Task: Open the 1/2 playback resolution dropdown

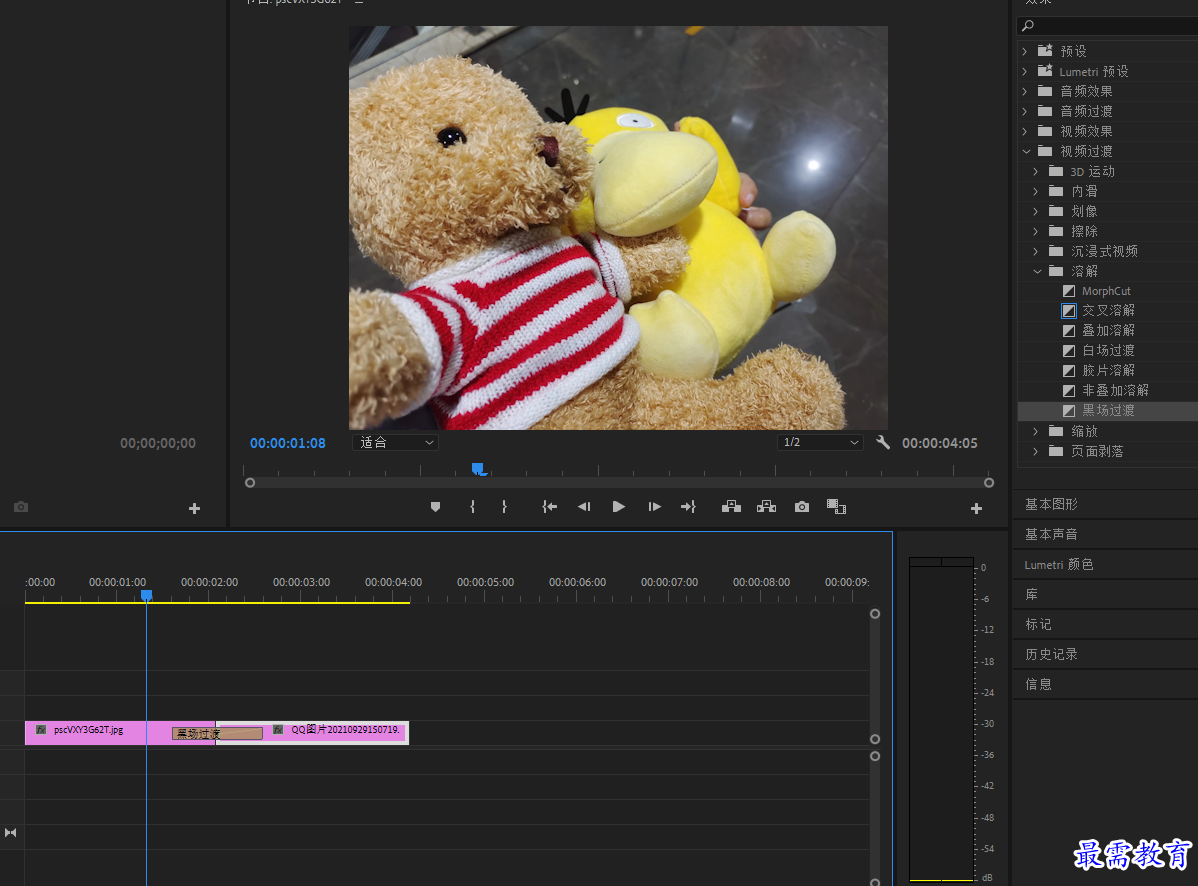Action: (821, 442)
